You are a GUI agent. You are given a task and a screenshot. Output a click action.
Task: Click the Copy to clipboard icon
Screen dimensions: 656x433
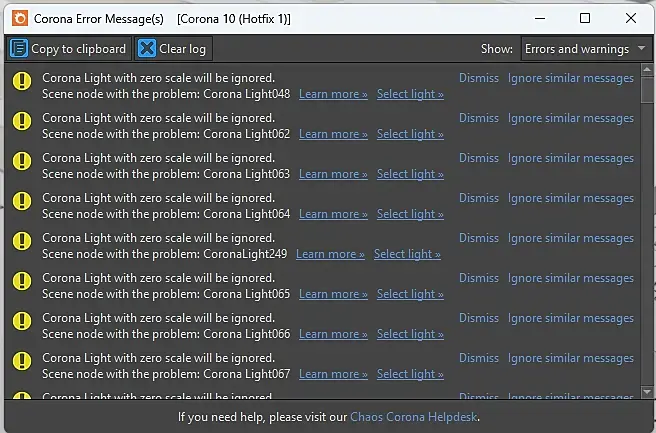coord(19,48)
